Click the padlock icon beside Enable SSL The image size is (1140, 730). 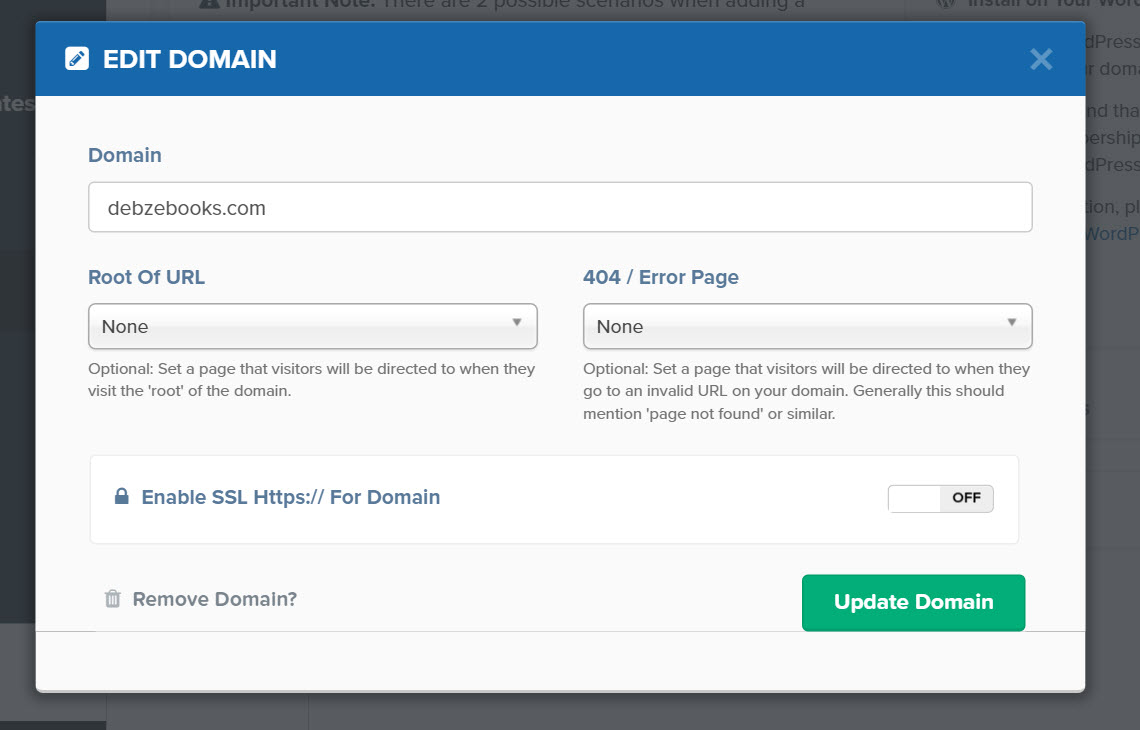pos(121,497)
